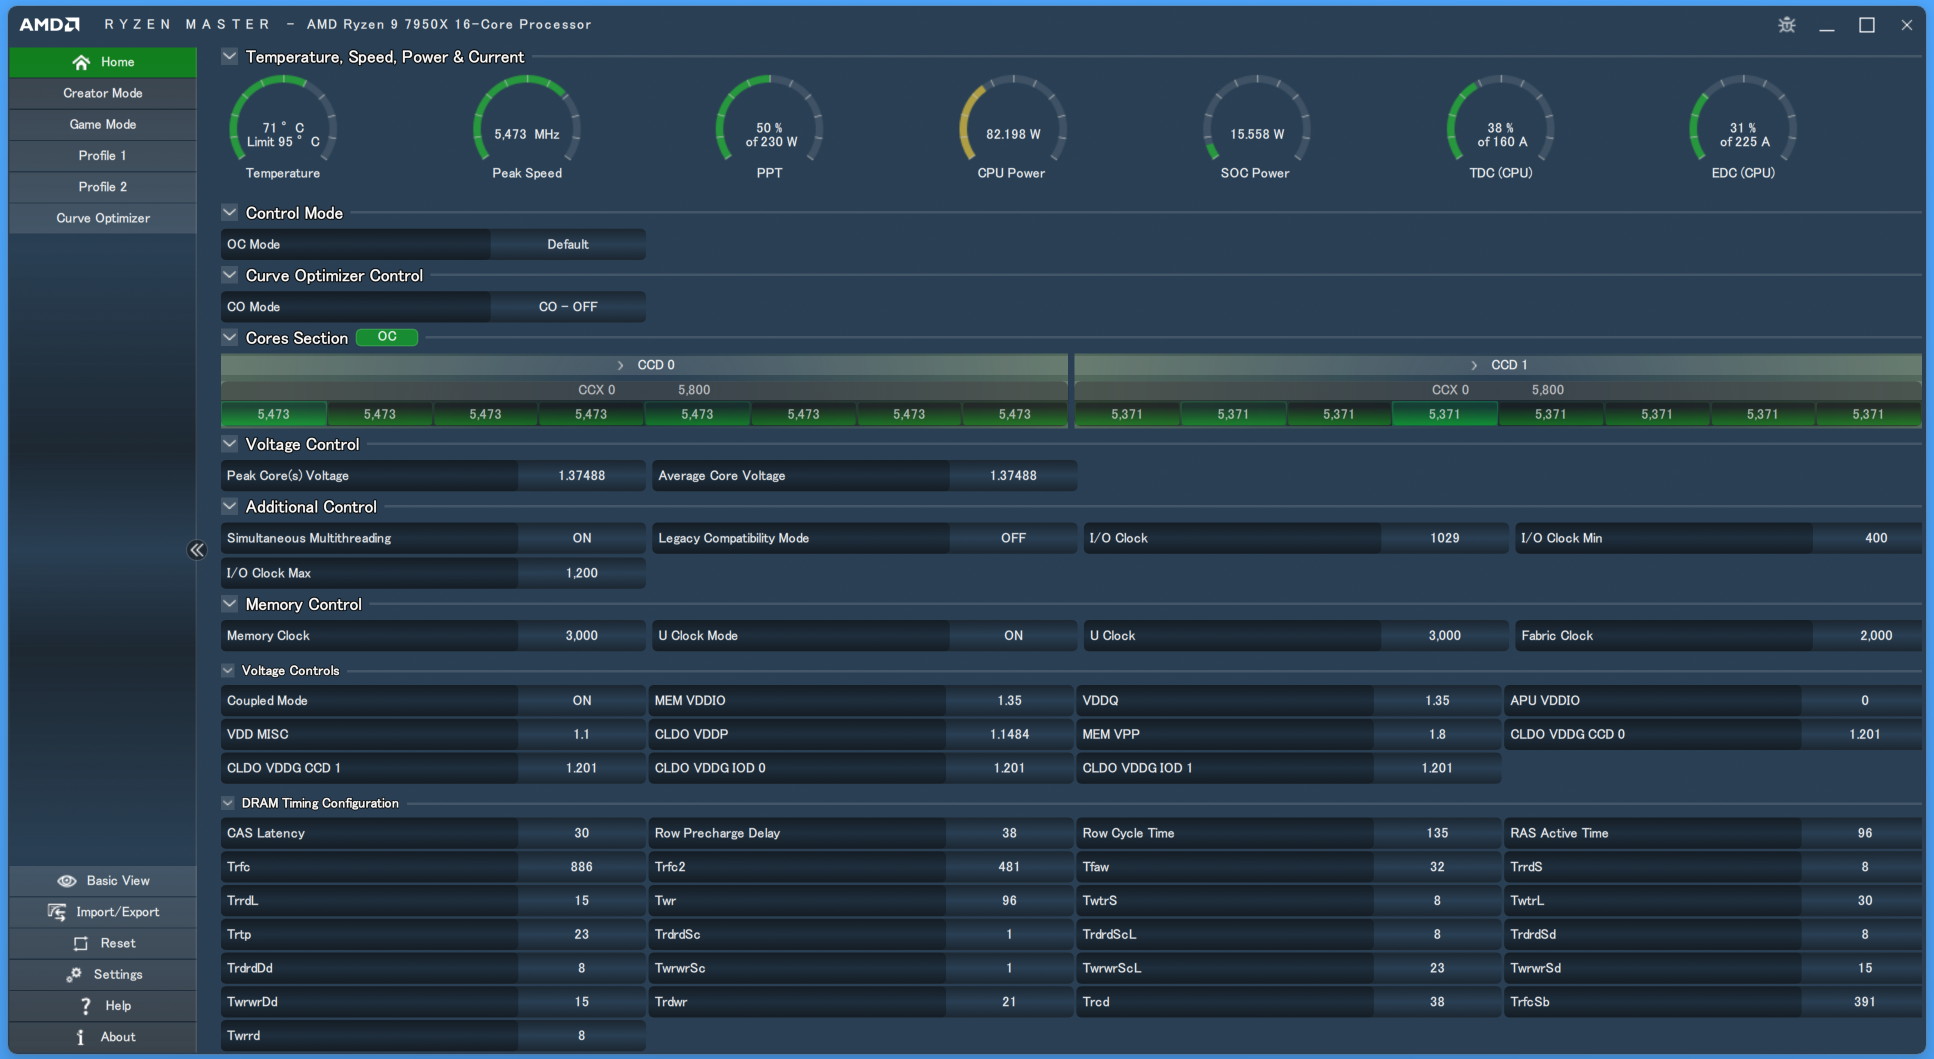Viewport: 1934px width, 1059px height.
Task: Click CAS Latency value 30
Action: coord(582,833)
